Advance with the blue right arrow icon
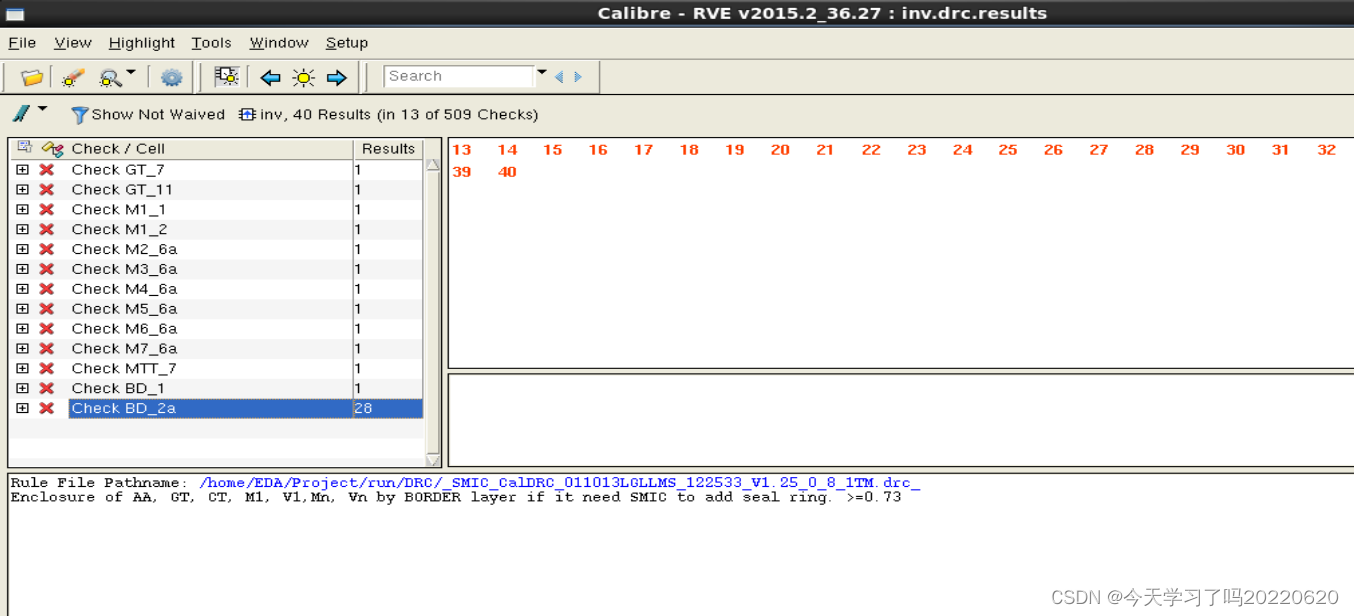The image size is (1354, 616). point(336,76)
